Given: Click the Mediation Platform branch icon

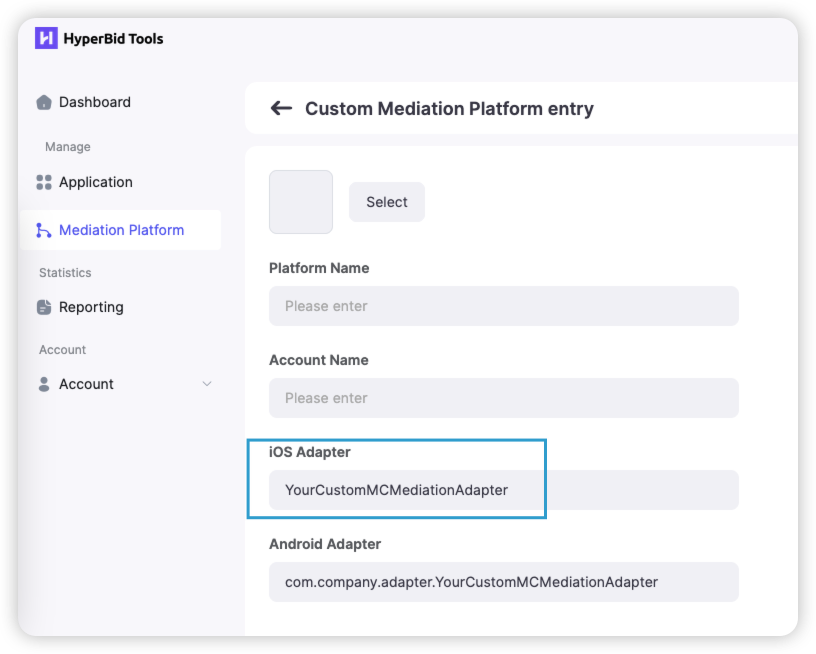Looking at the screenshot, I should pos(44,230).
